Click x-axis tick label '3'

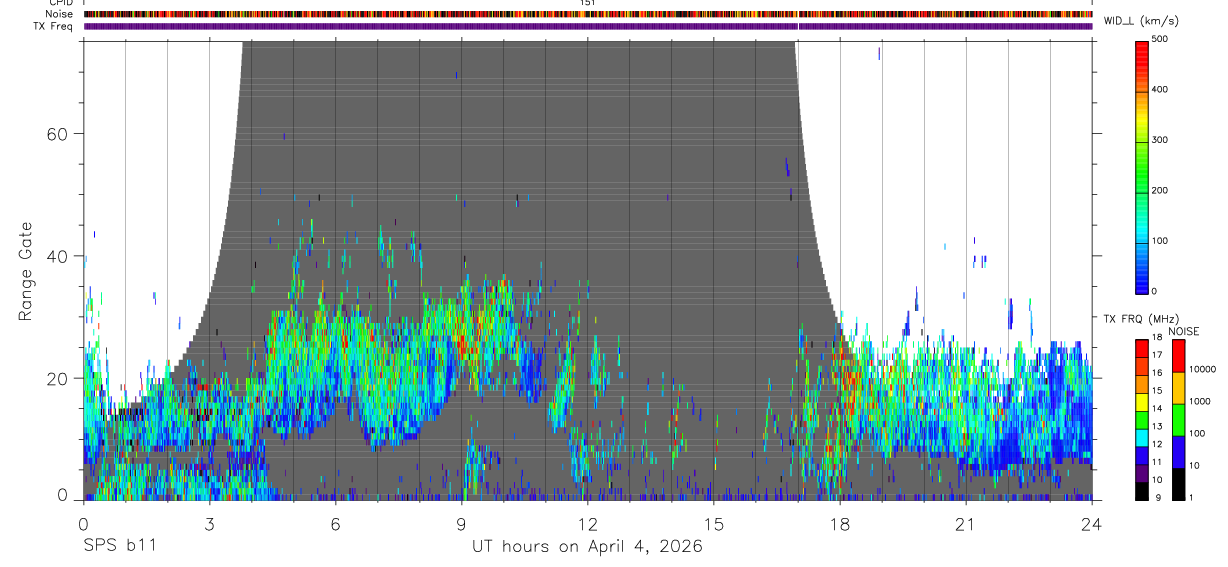209,523
